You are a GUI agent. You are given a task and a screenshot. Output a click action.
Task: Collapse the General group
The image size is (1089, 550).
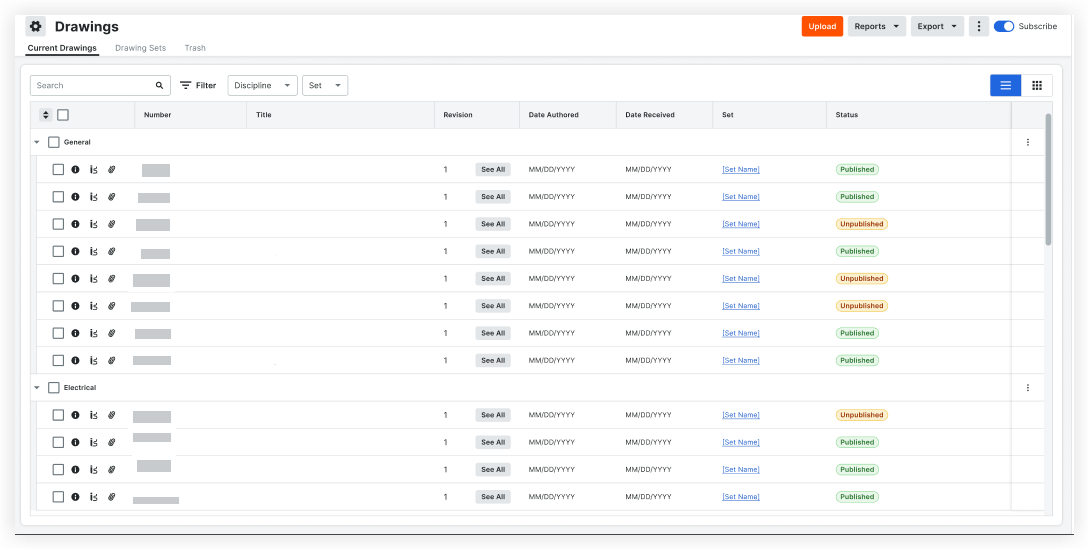point(37,142)
